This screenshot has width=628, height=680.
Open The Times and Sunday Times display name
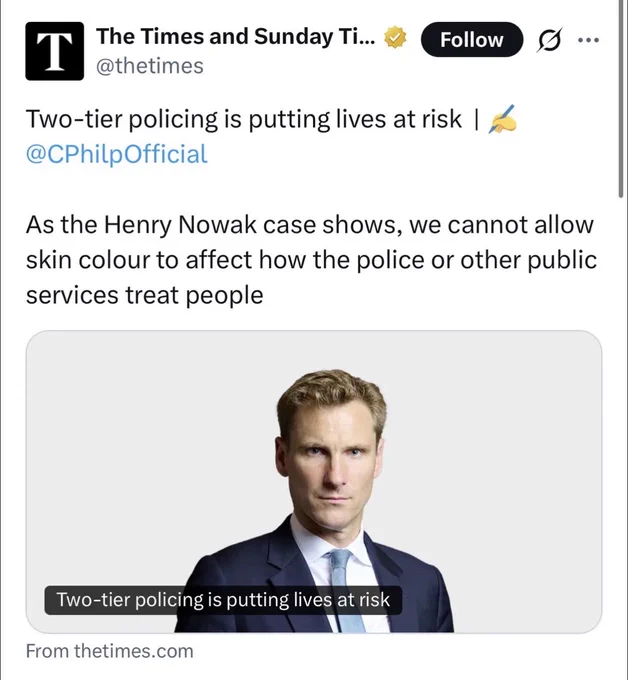click(x=236, y=37)
